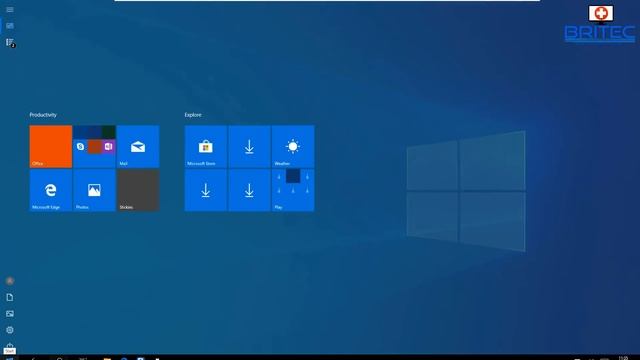Viewport: 640px width, 360px height.
Task: Open the user account avatar menu
Action: (10, 281)
